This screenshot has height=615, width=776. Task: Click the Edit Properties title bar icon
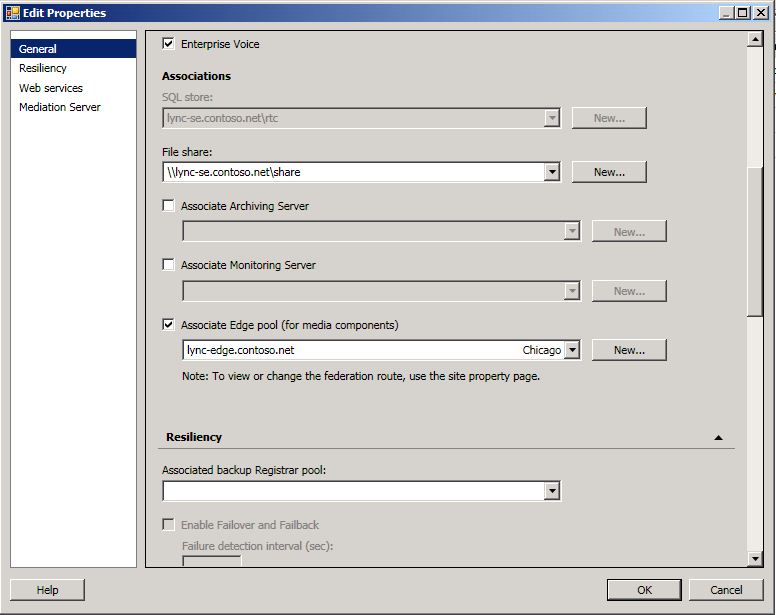(12, 12)
